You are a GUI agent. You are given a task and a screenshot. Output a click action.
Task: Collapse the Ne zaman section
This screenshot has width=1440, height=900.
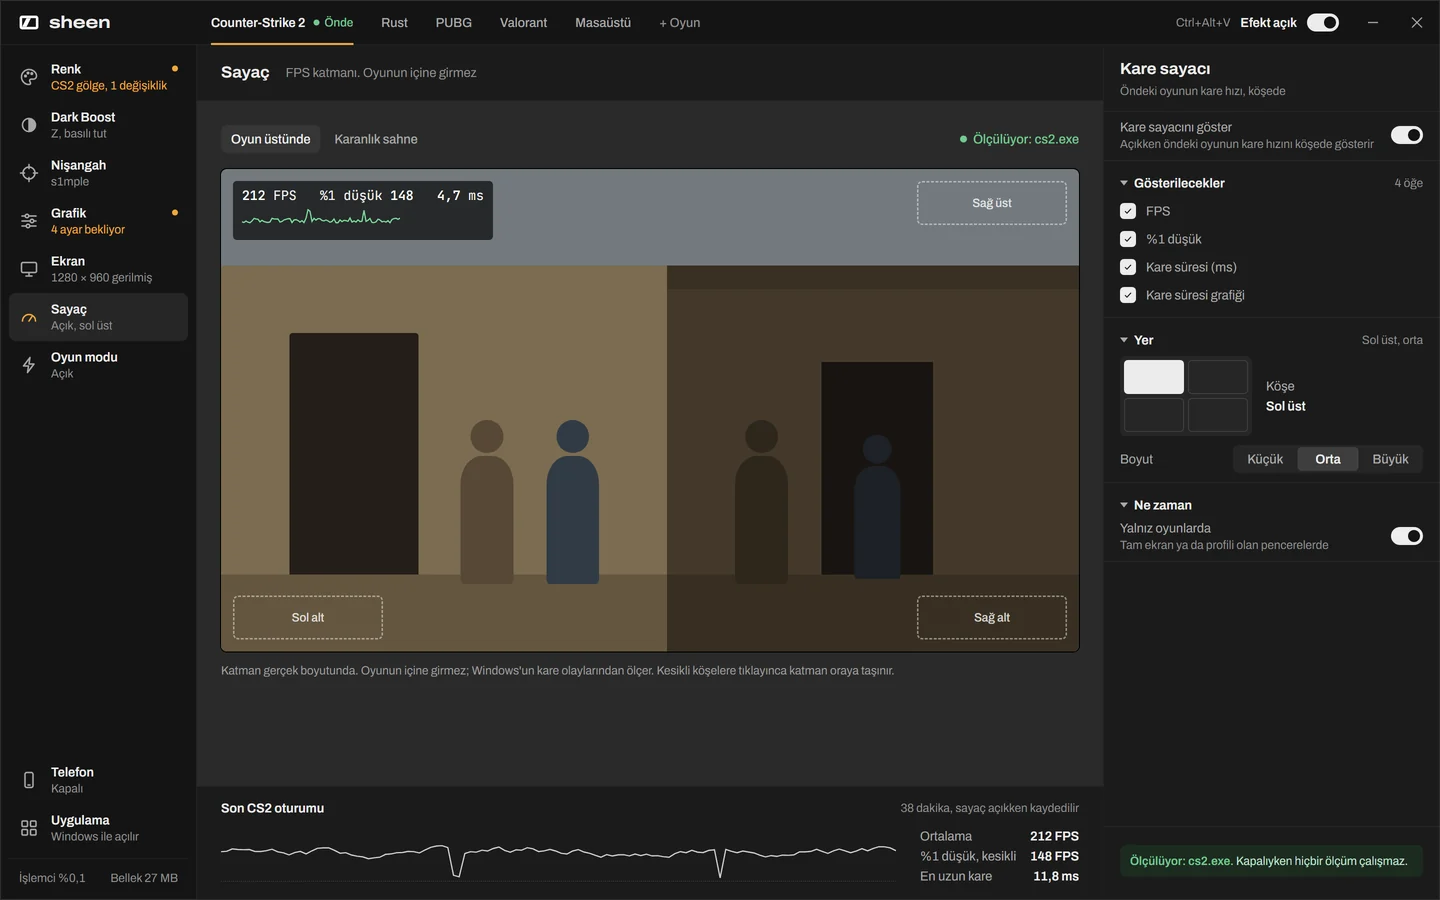point(1156,505)
